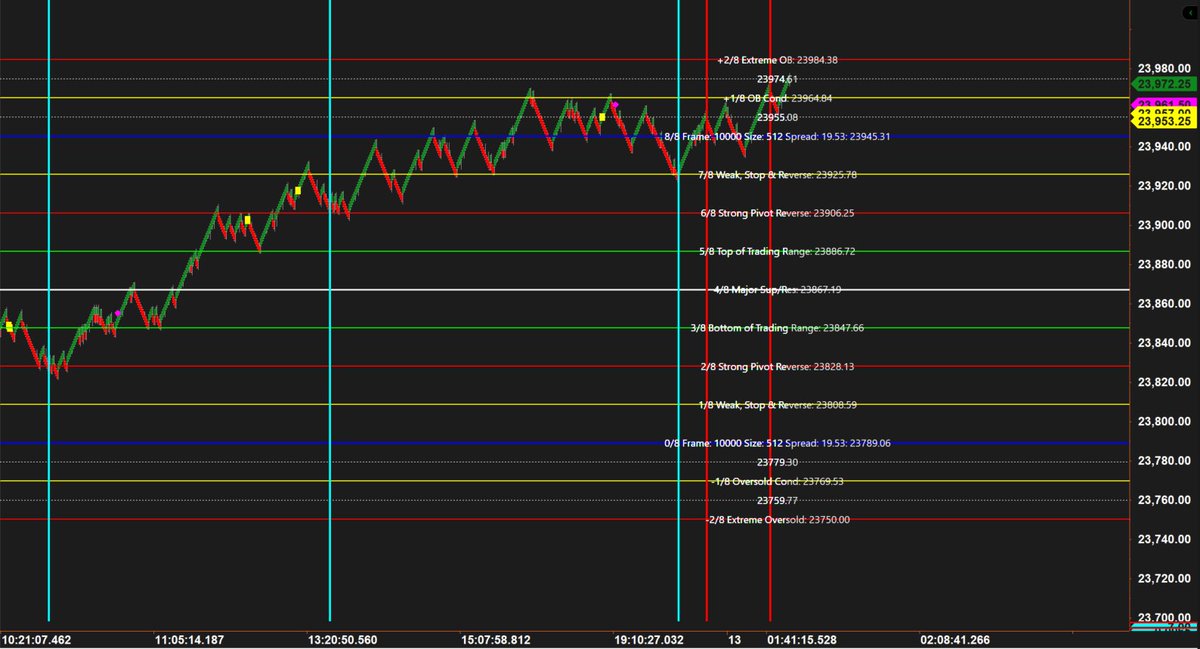1200x649 pixels.
Task: Select the 7/8 Weak, Stop & Reverse 23925.78 label
Action: (x=777, y=175)
